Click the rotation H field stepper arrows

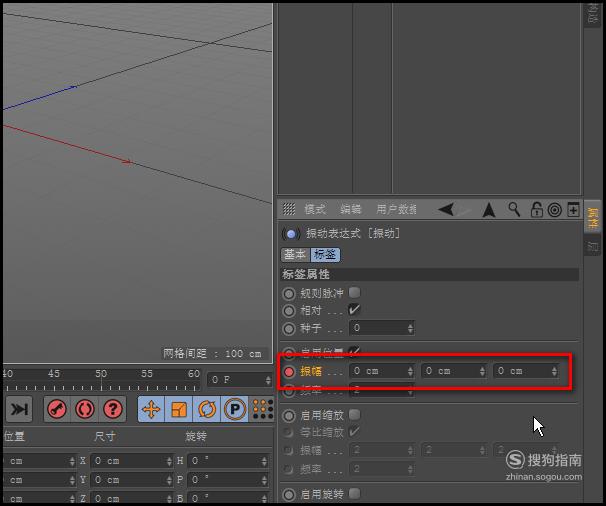(264, 461)
